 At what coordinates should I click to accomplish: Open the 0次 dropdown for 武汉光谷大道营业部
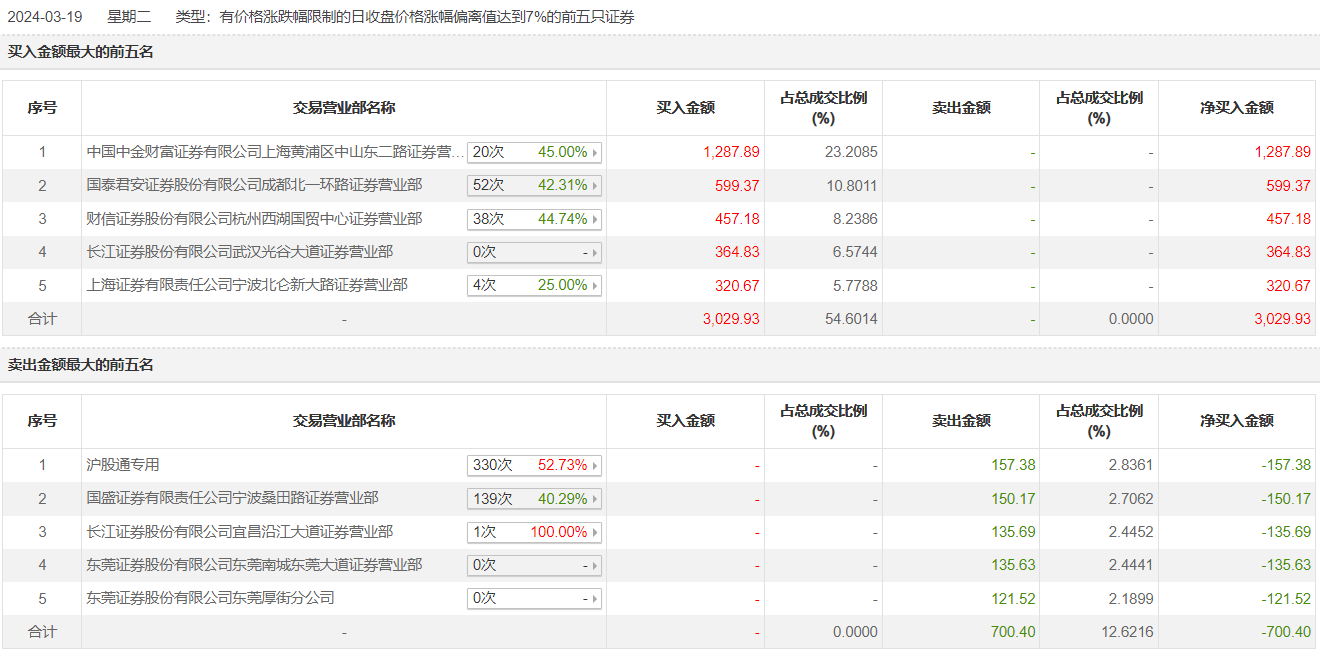coord(534,252)
